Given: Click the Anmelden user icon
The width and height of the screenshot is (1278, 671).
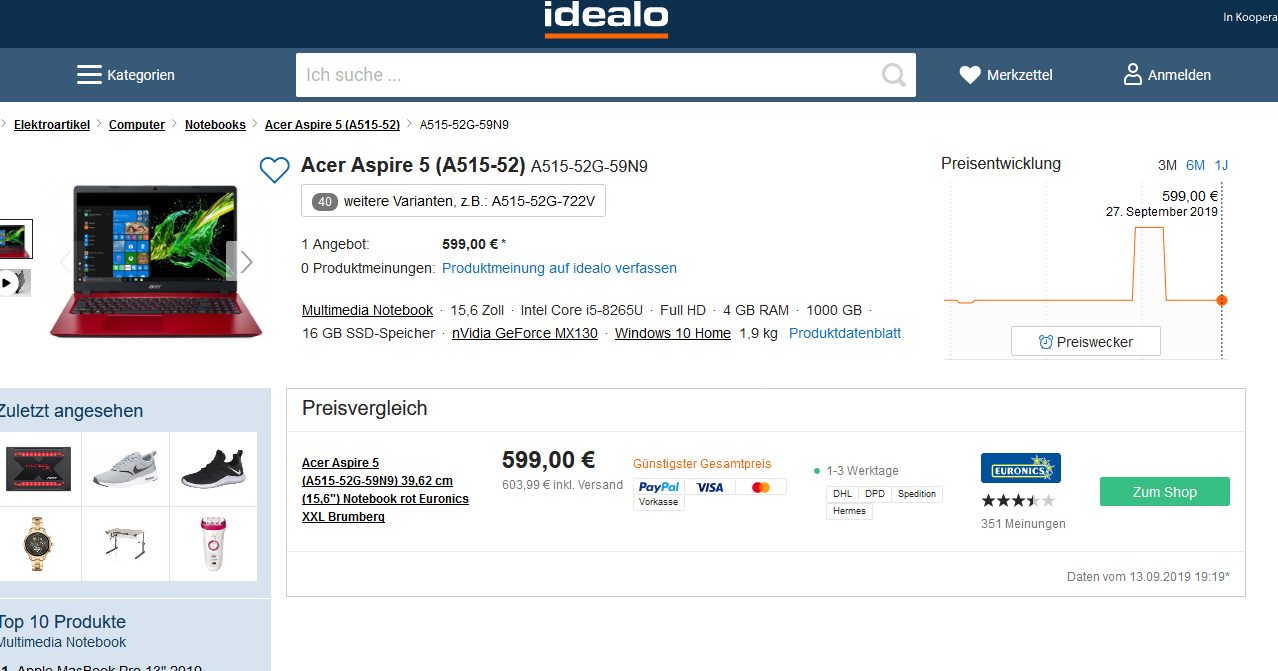Looking at the screenshot, I should (x=1133, y=74).
